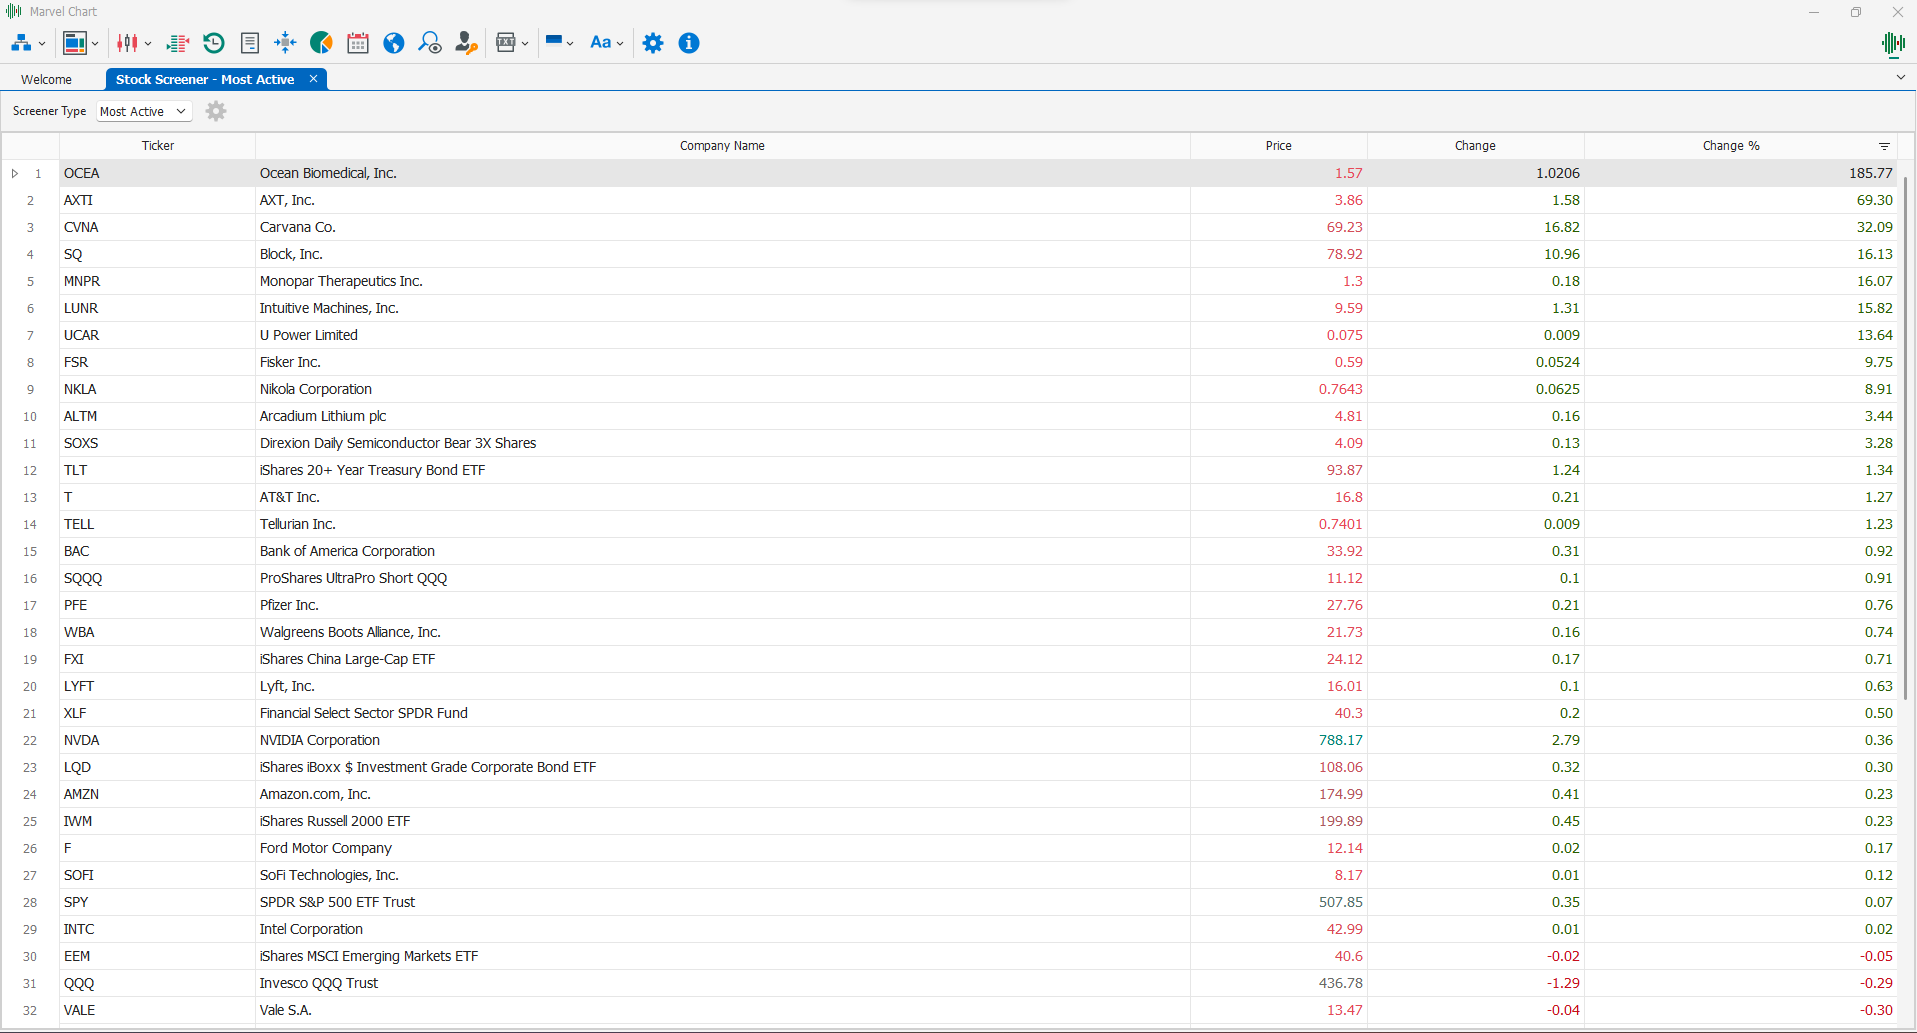The height and width of the screenshot is (1033, 1917).
Task: Click the NVIDIA Corporation price 788.17
Action: pos(1340,740)
